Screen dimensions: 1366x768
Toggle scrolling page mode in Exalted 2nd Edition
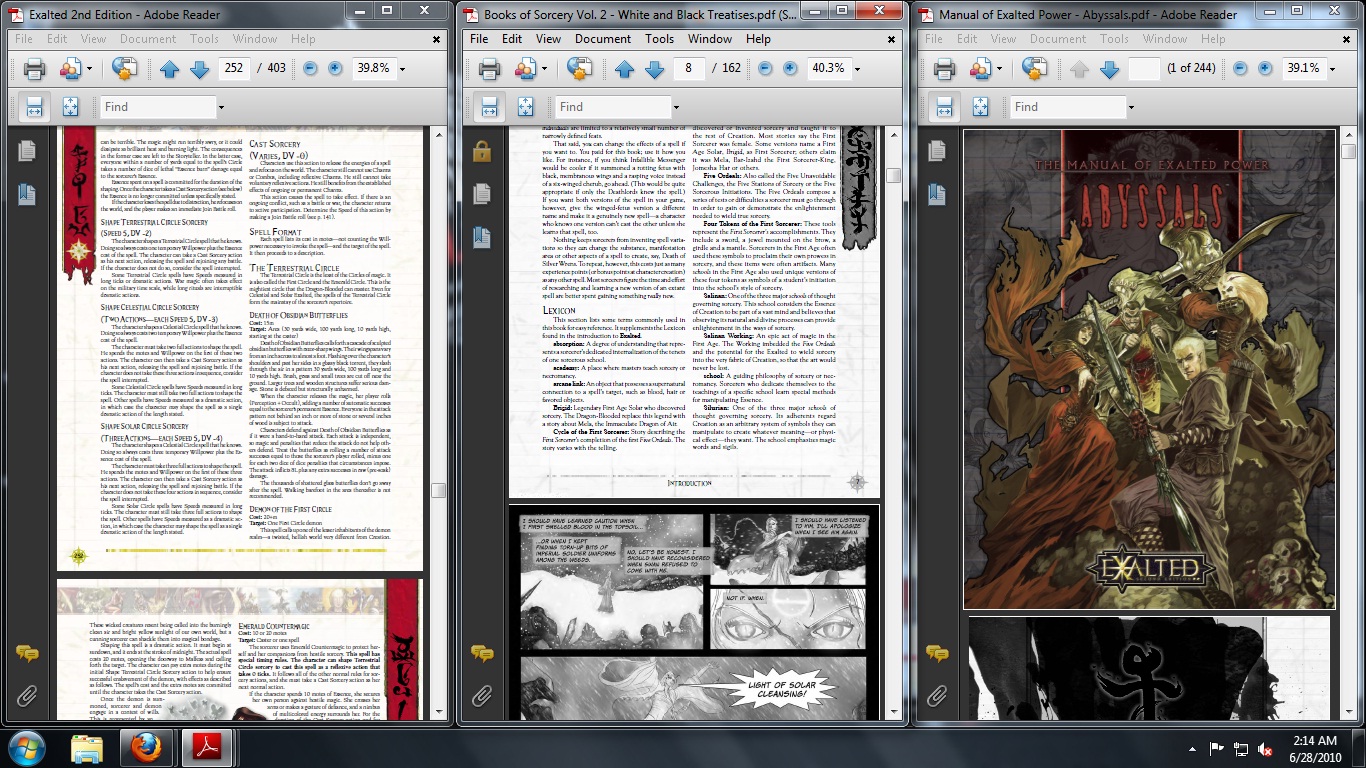click(x=34, y=107)
